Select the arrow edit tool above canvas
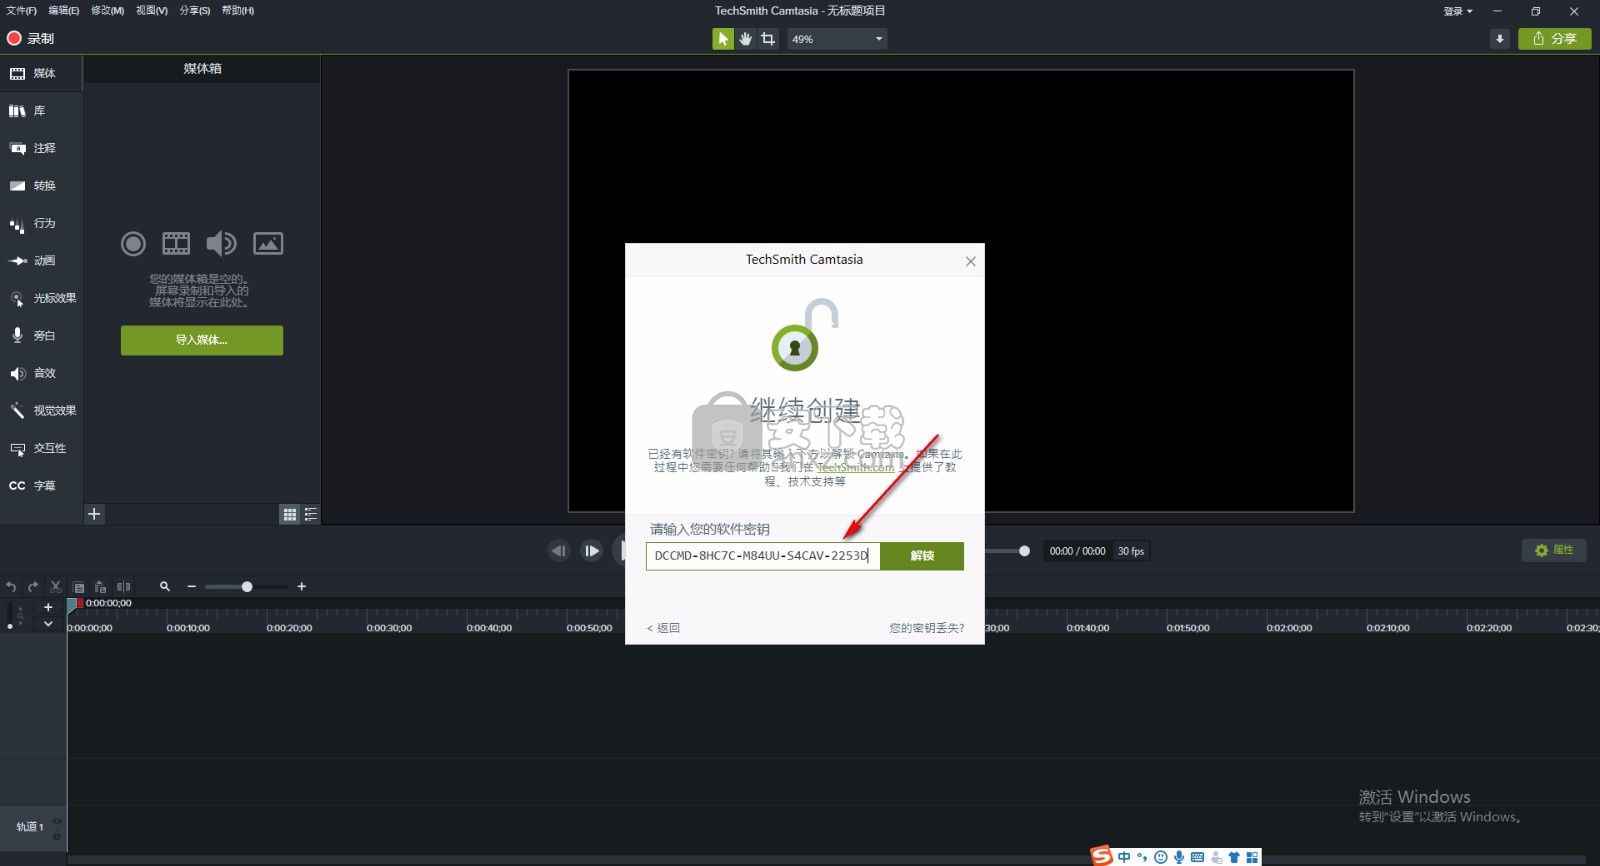The image size is (1600, 866). (x=722, y=39)
